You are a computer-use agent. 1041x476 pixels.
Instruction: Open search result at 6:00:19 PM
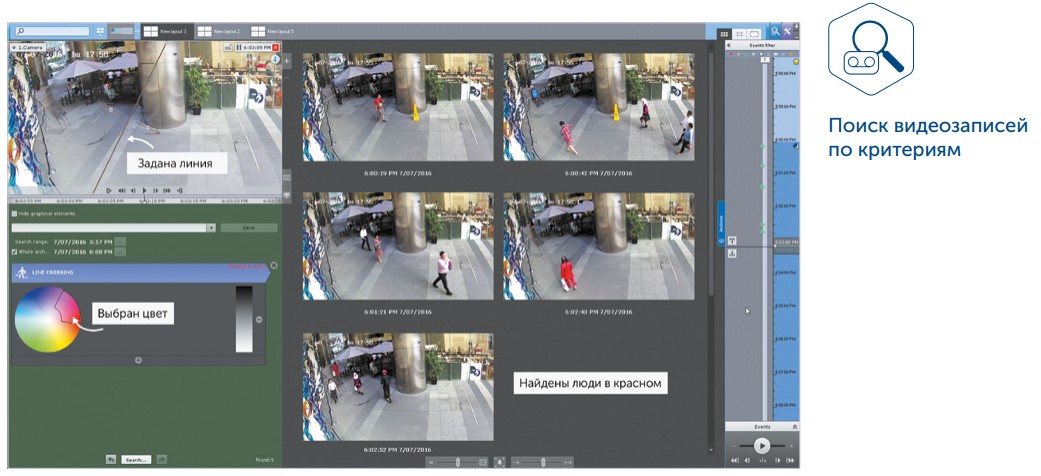click(398, 107)
